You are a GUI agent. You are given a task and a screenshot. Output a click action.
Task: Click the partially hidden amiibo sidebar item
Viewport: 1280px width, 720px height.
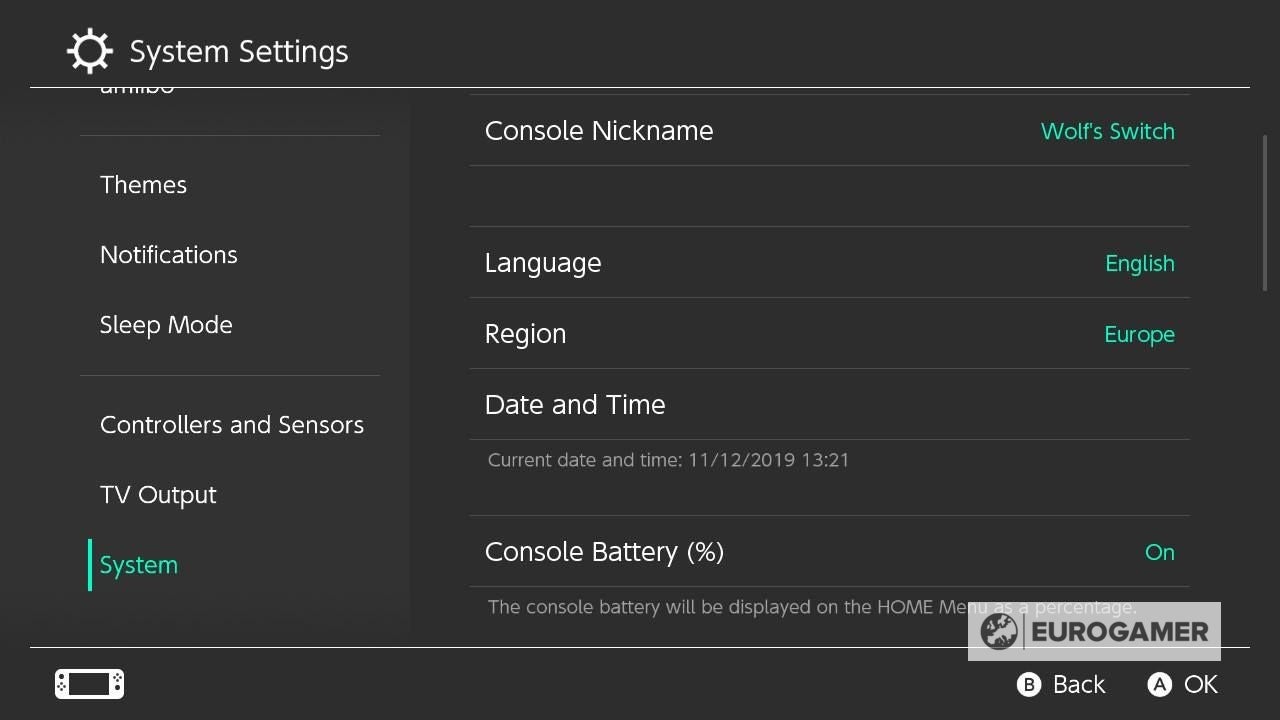click(138, 90)
